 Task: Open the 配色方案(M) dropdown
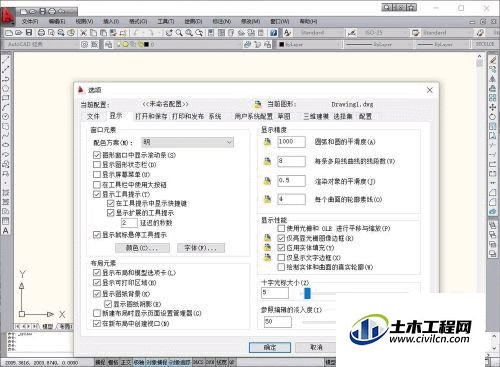[187, 143]
